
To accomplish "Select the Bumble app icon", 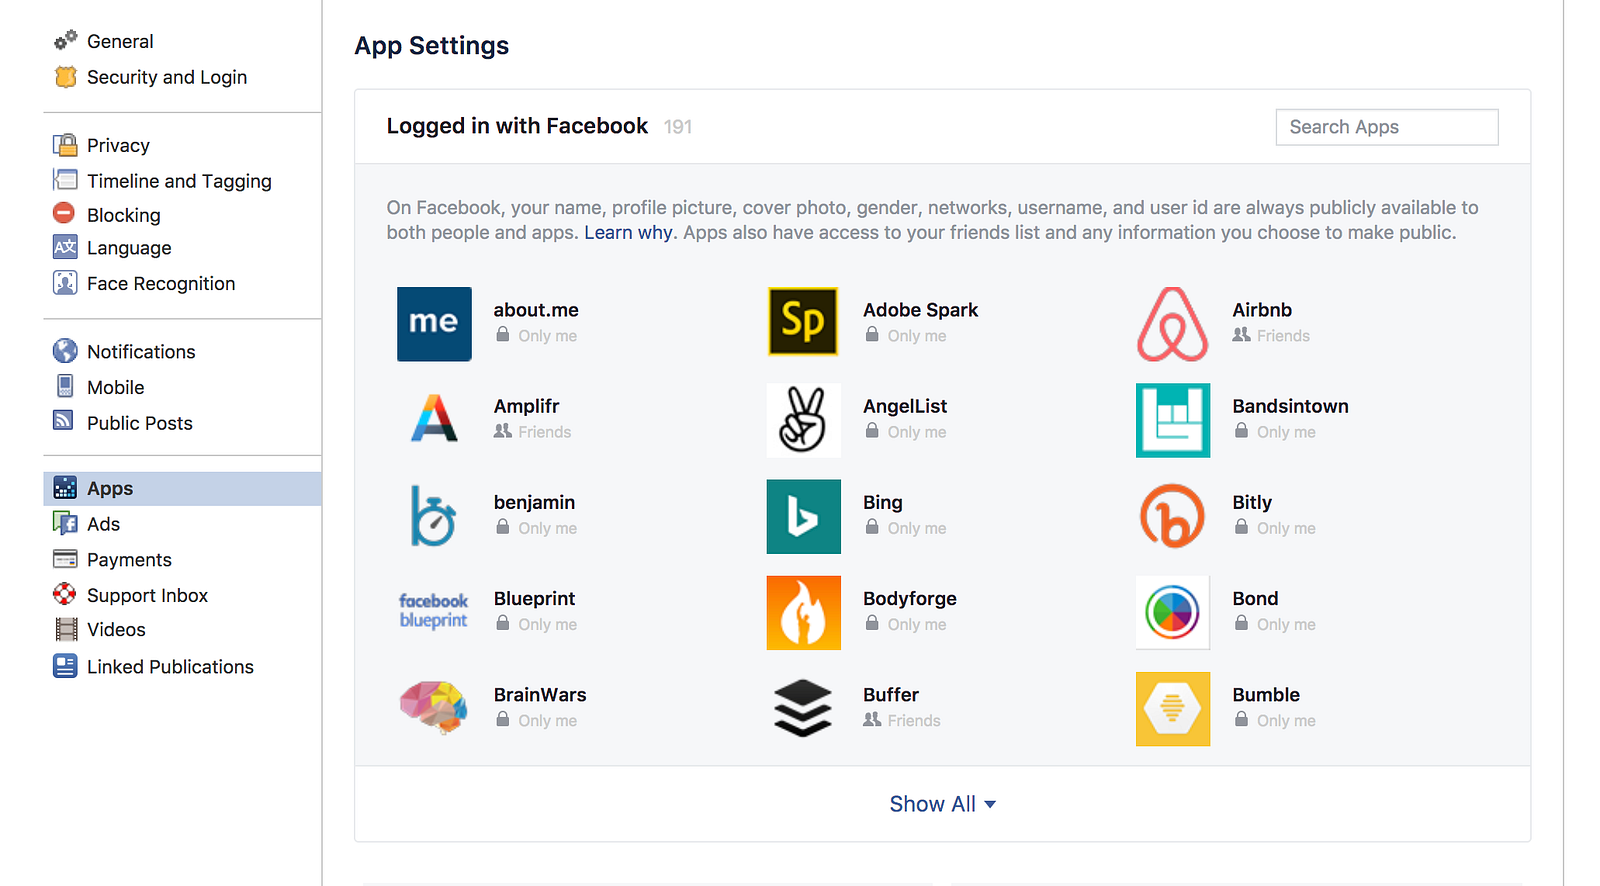I will point(1172,709).
